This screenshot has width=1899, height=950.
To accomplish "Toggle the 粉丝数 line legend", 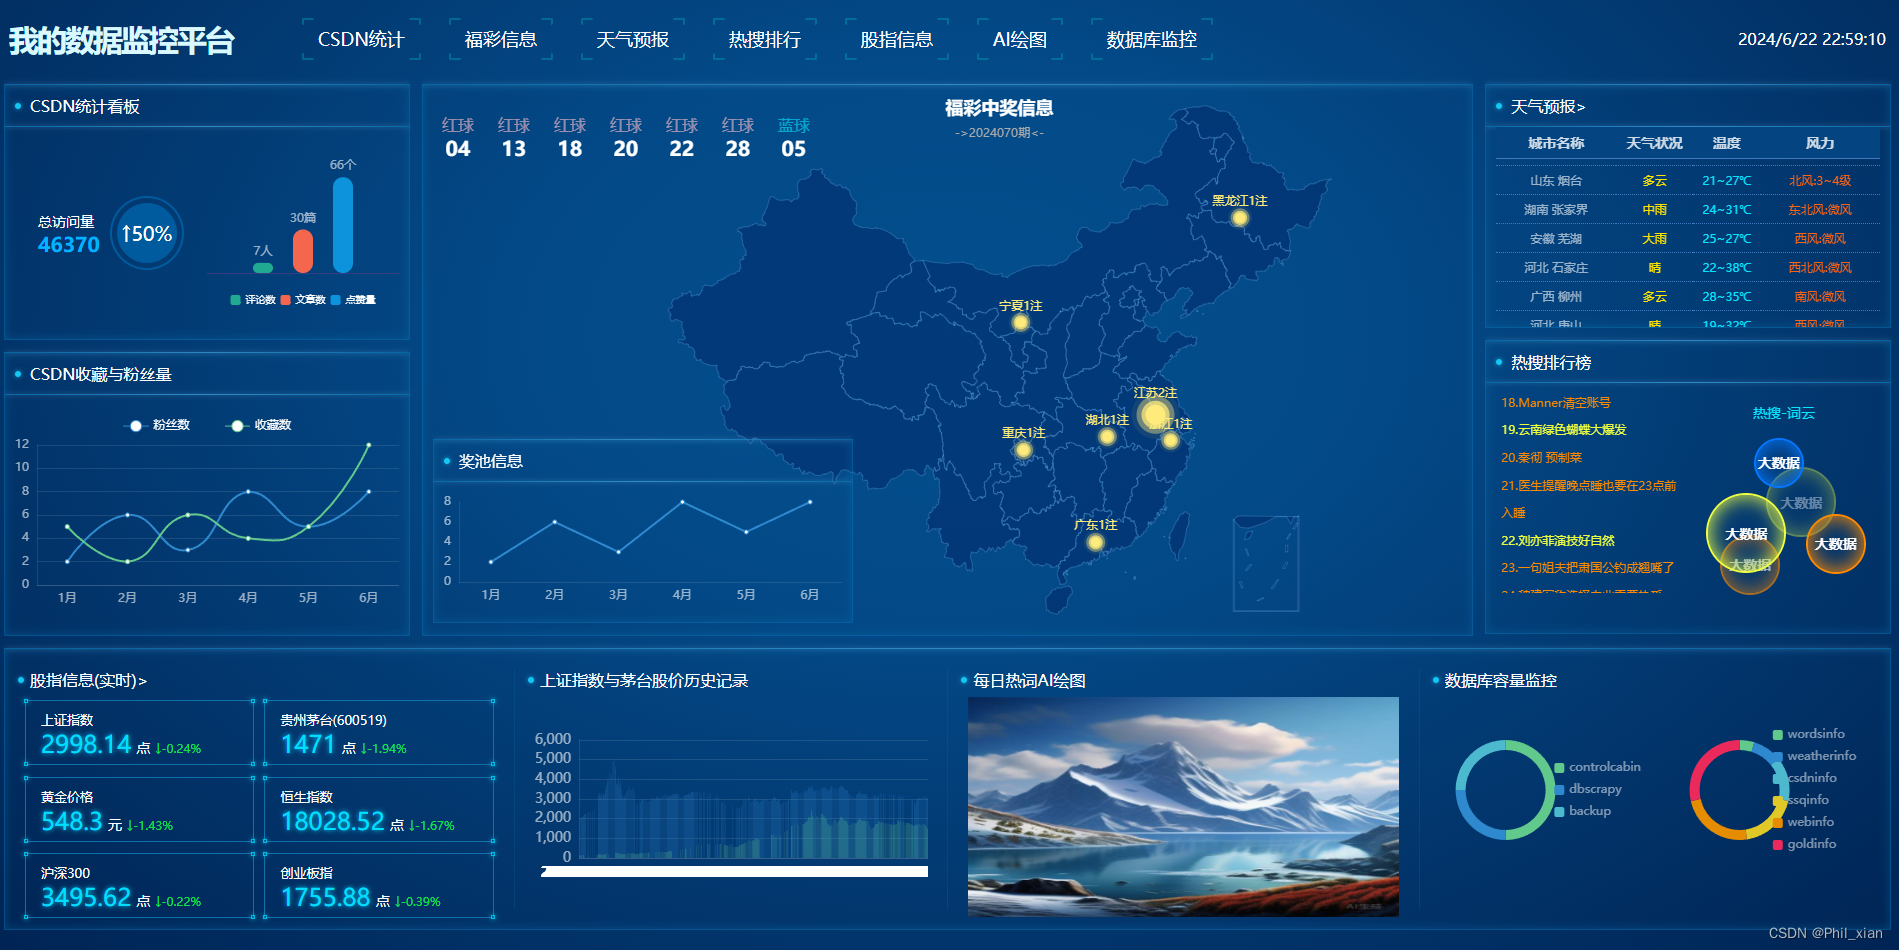I will (157, 425).
